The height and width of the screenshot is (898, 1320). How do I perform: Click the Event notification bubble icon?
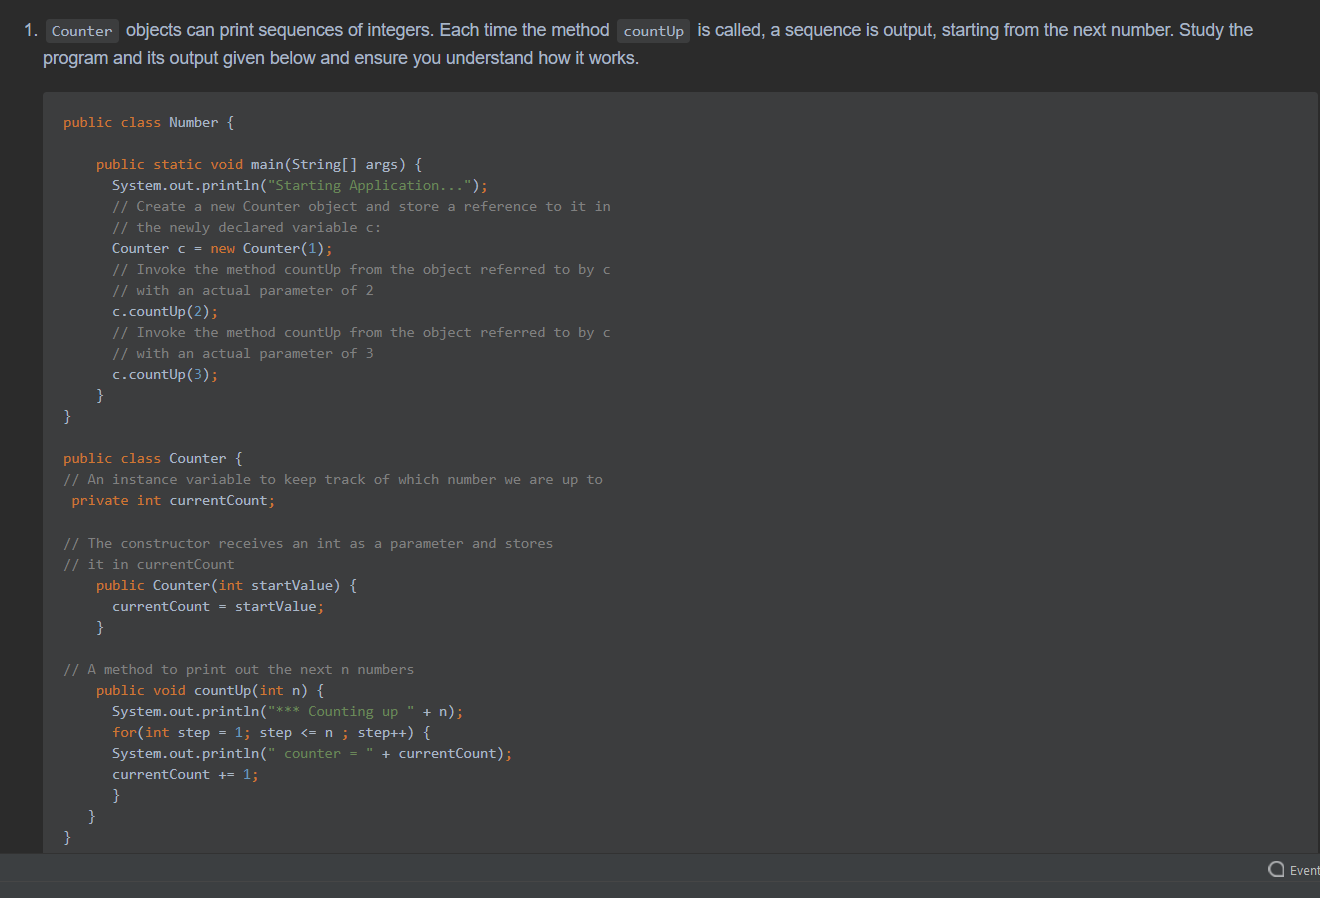click(x=1276, y=870)
